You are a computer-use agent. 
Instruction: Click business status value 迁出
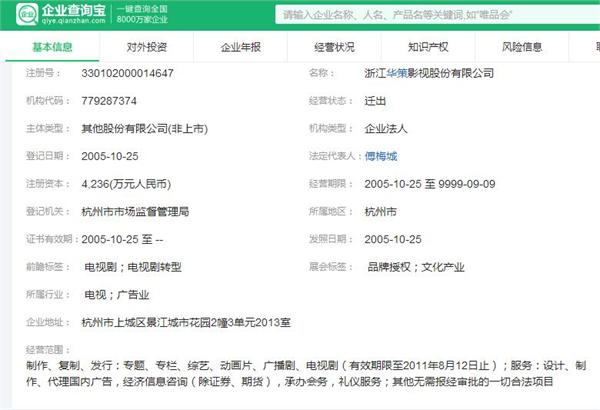(375, 101)
